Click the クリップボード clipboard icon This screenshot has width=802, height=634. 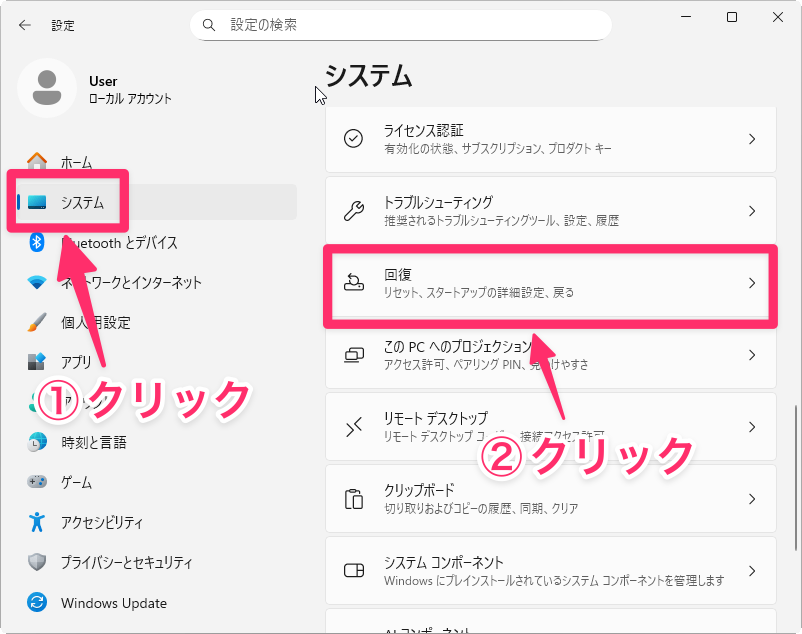tap(354, 499)
